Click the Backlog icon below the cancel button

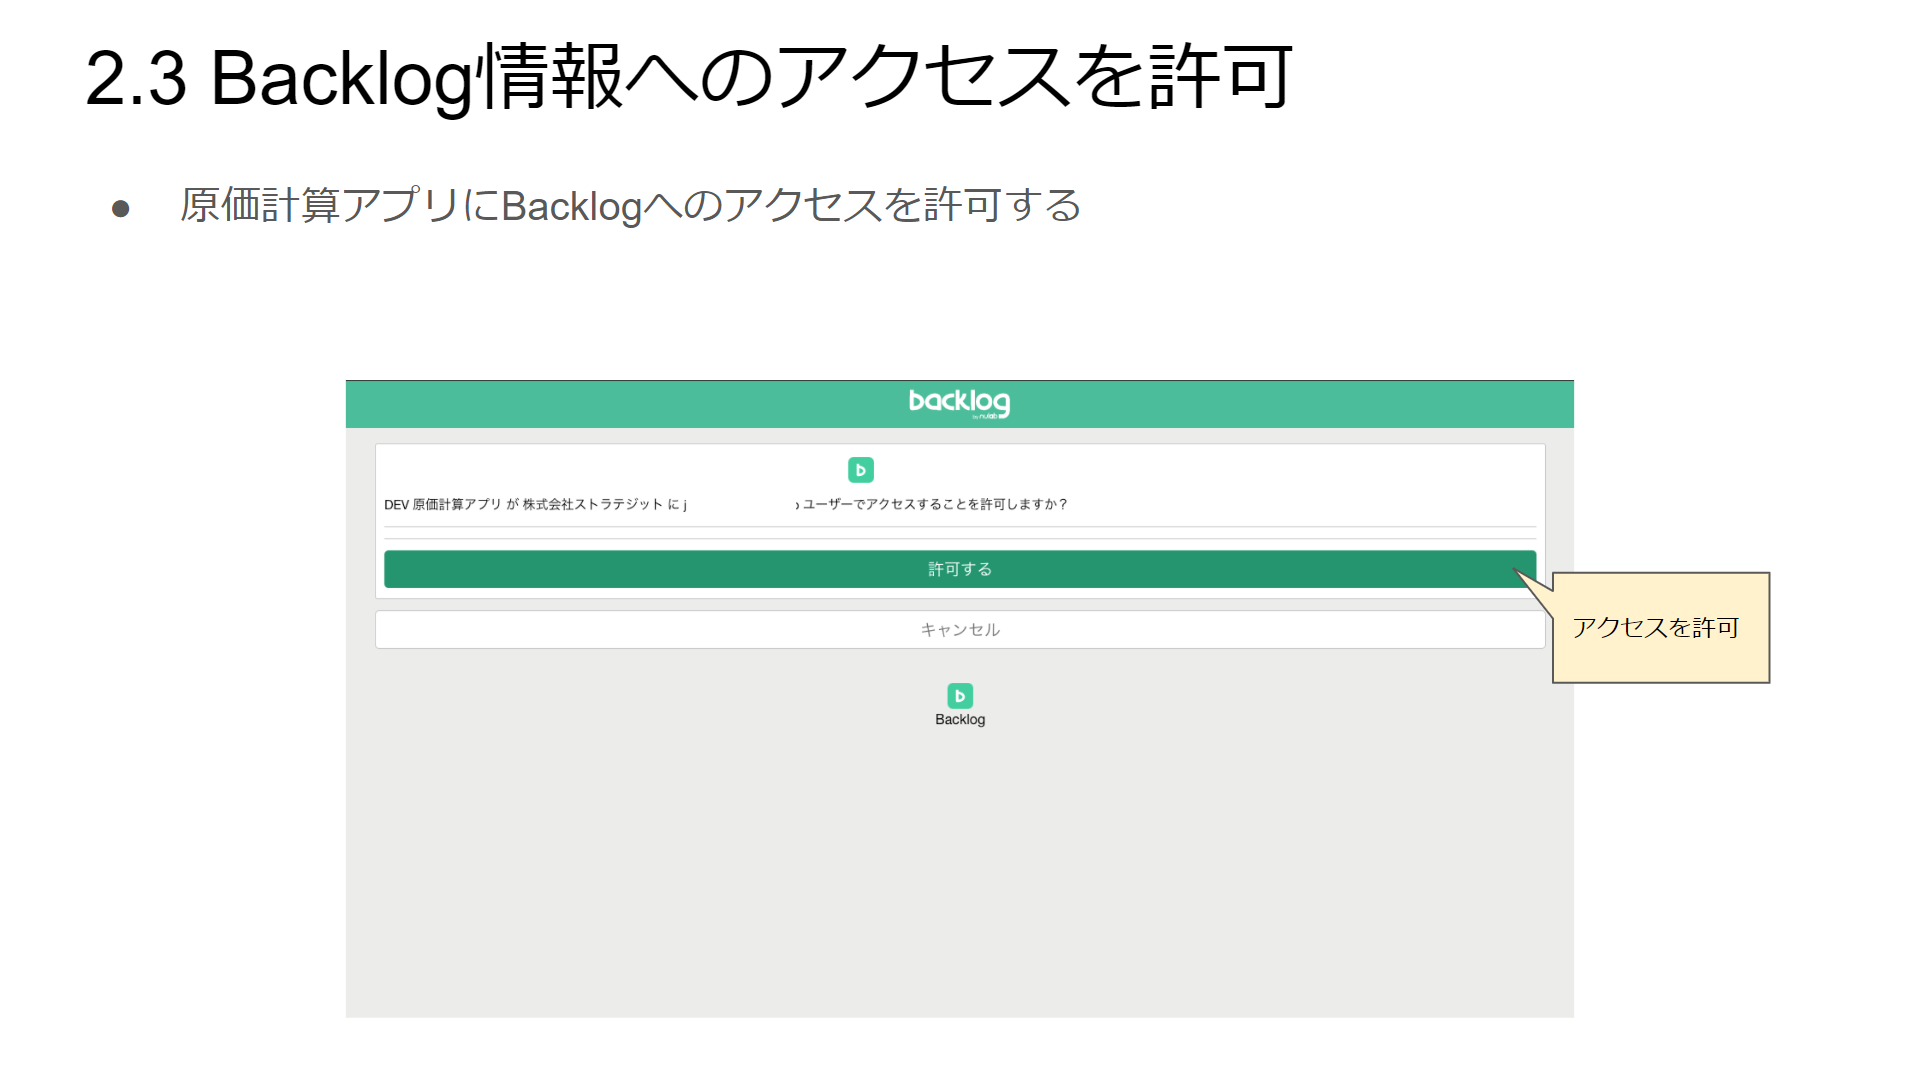tap(960, 696)
